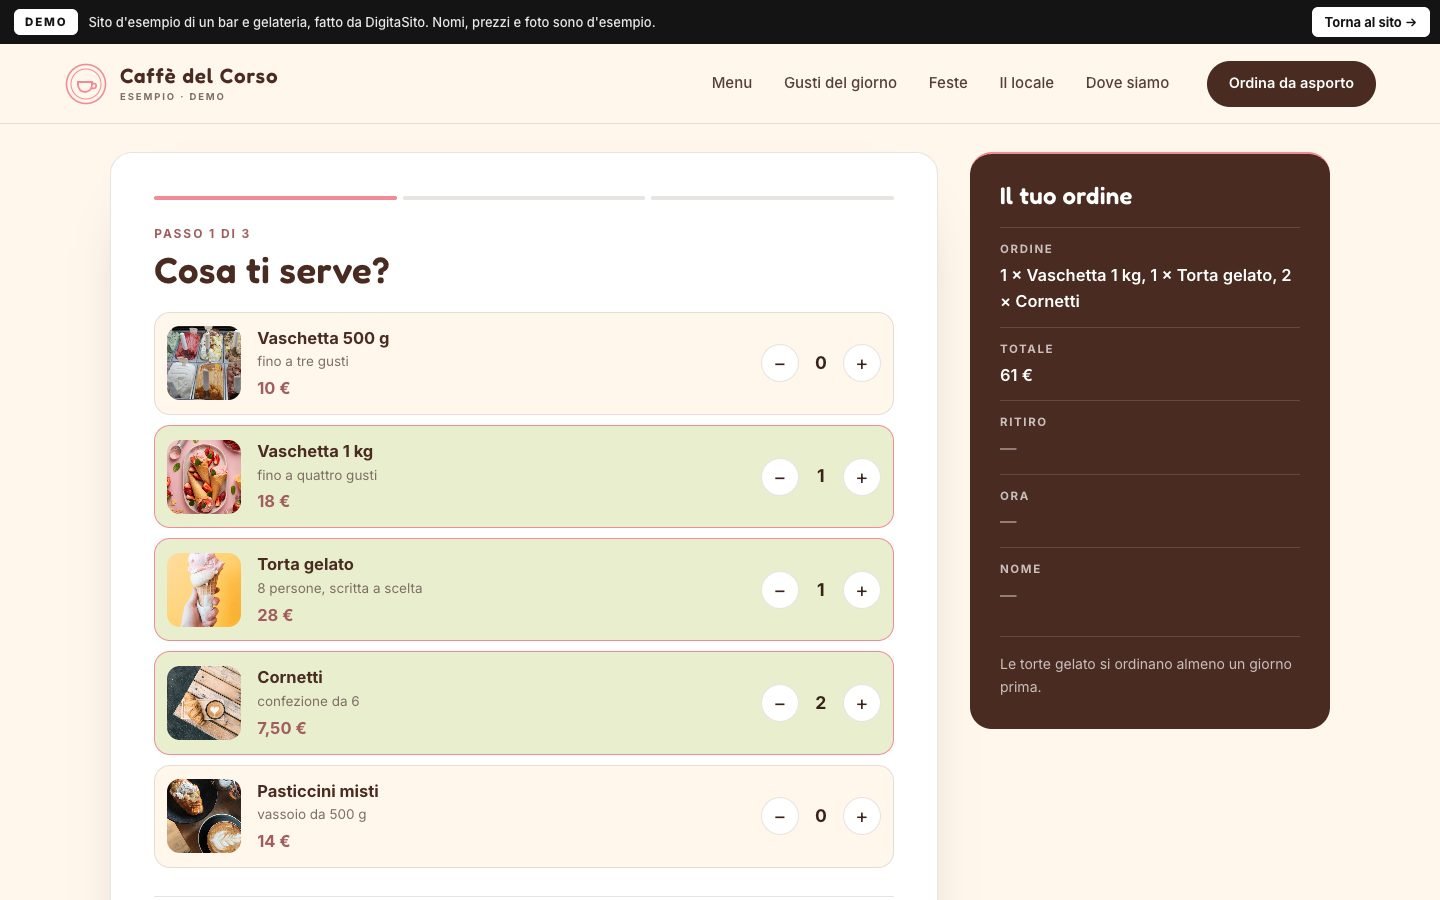Click the 'Il tuo ordine' summary title
Image resolution: width=1440 pixels, height=900 pixels.
point(1066,196)
